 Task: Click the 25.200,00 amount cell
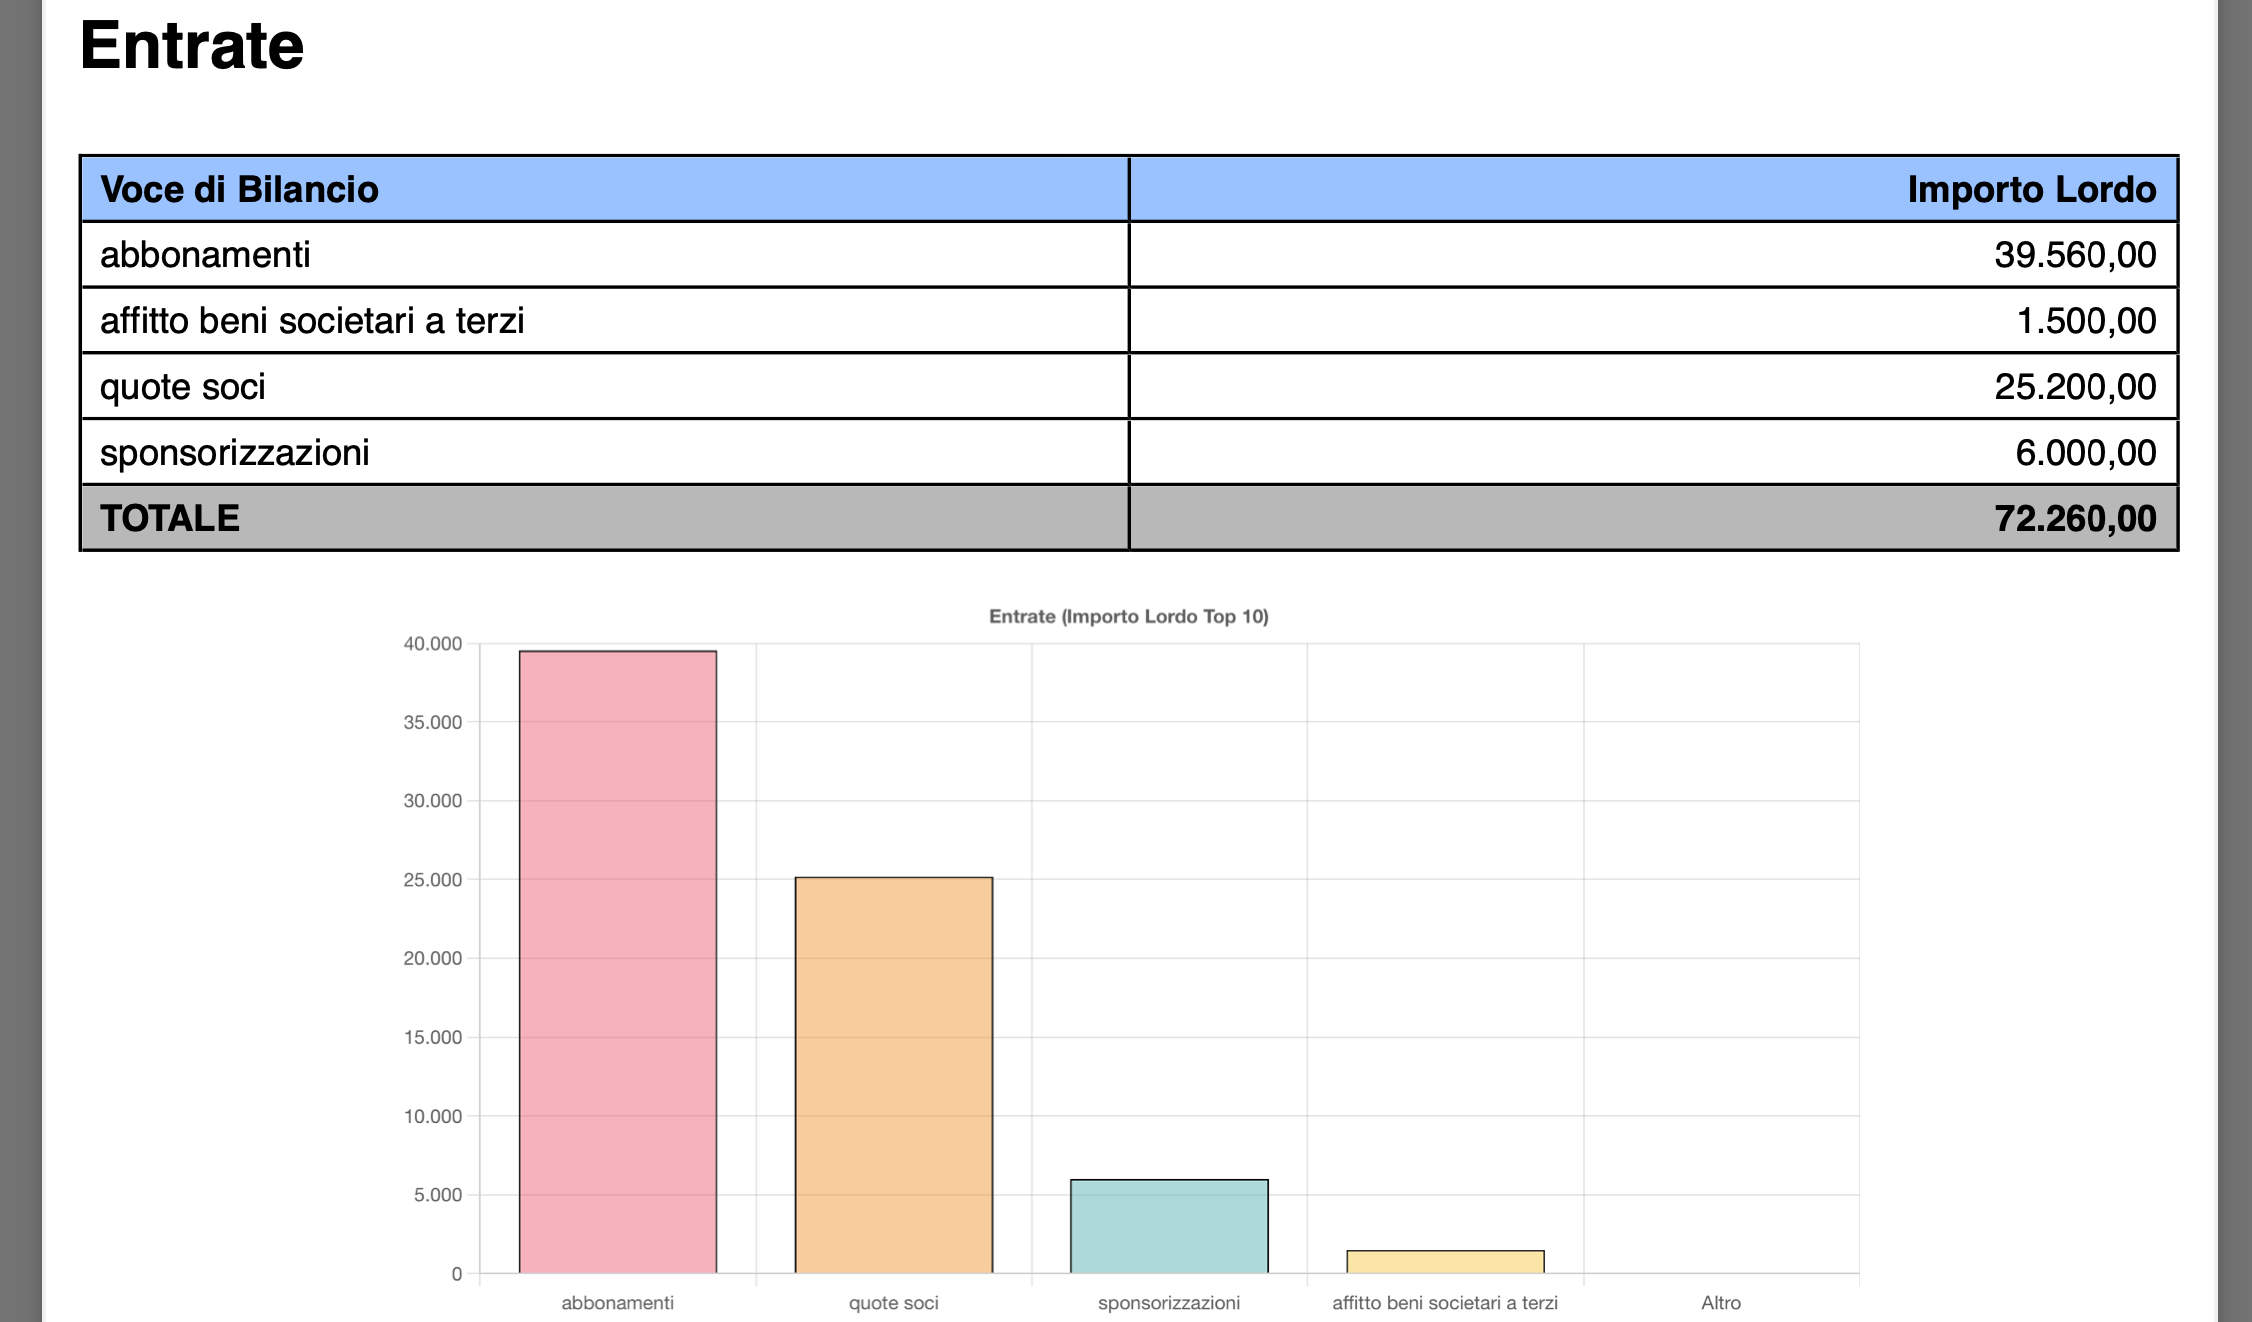[2074, 387]
